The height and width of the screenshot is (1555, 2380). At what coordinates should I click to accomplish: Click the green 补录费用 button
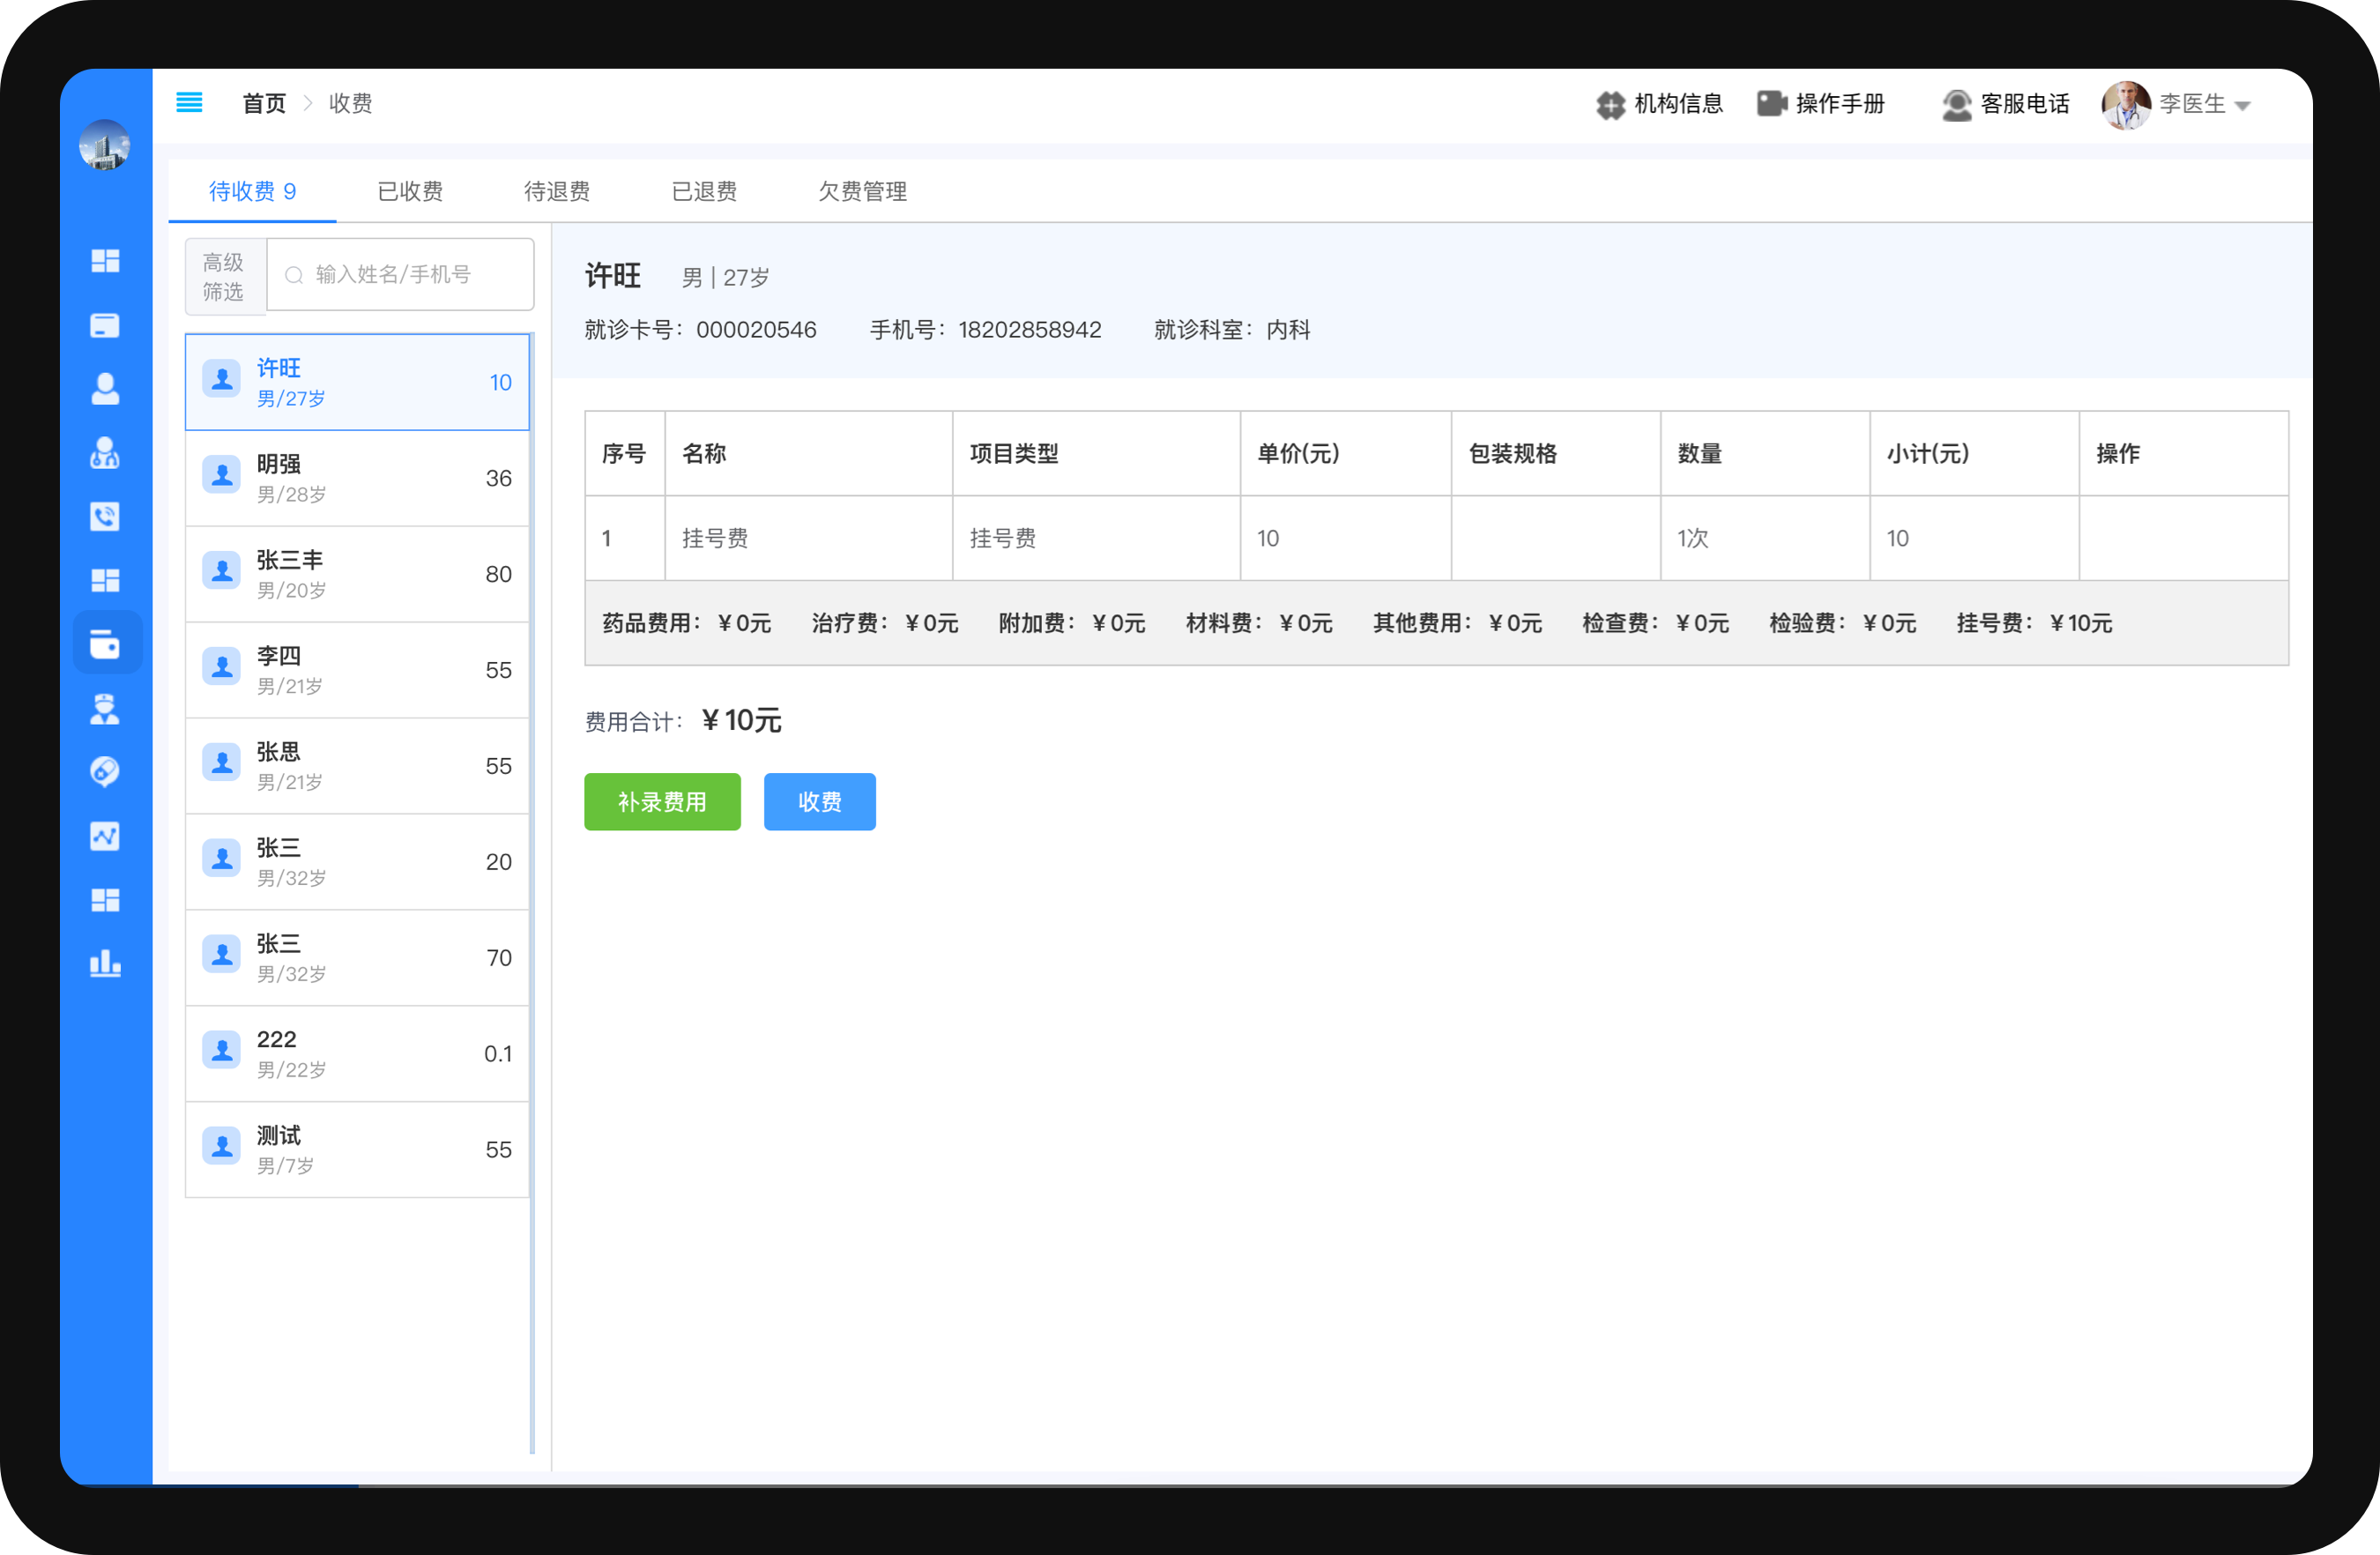pos(662,801)
